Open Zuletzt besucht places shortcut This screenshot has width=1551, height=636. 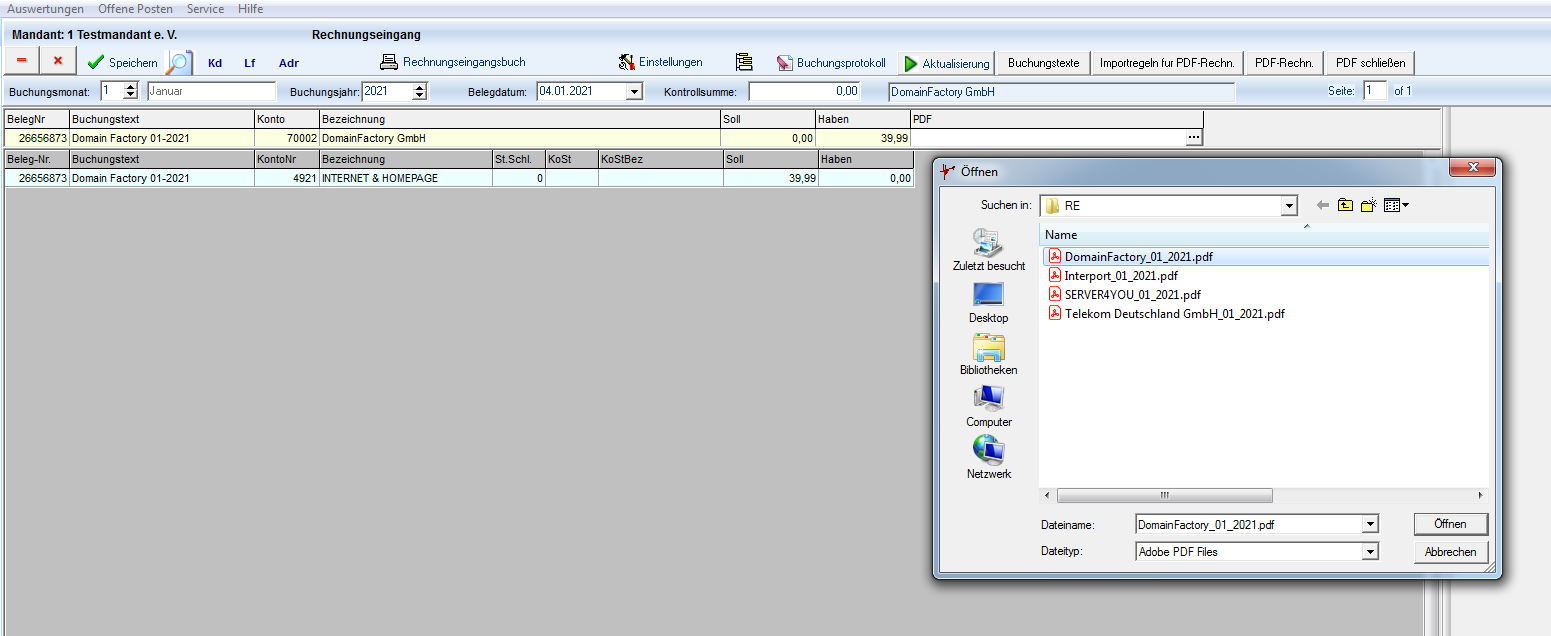pyautogui.click(x=989, y=250)
